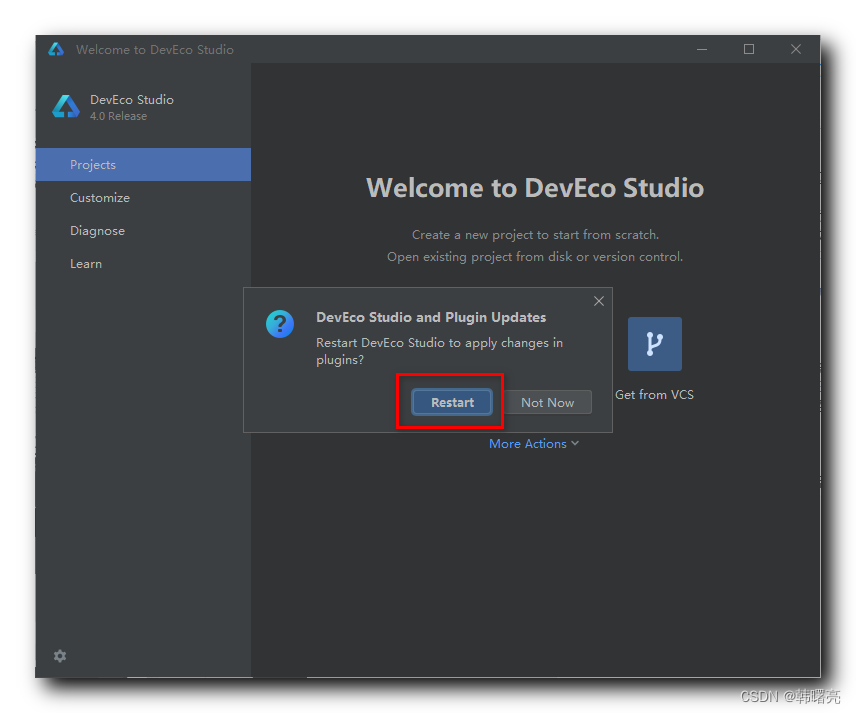Click the Get from VCS text label
The height and width of the screenshot is (713, 856).
[x=654, y=395]
